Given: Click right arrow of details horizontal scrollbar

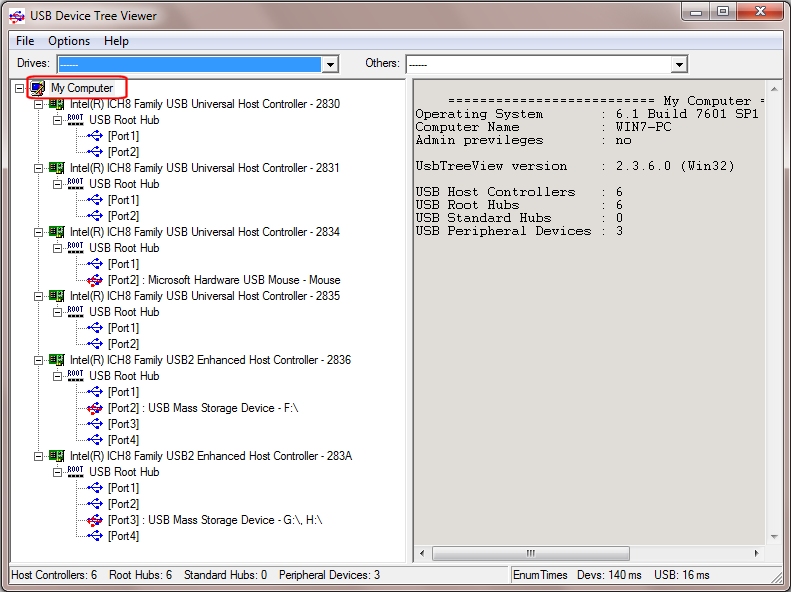Looking at the screenshot, I should [x=756, y=554].
